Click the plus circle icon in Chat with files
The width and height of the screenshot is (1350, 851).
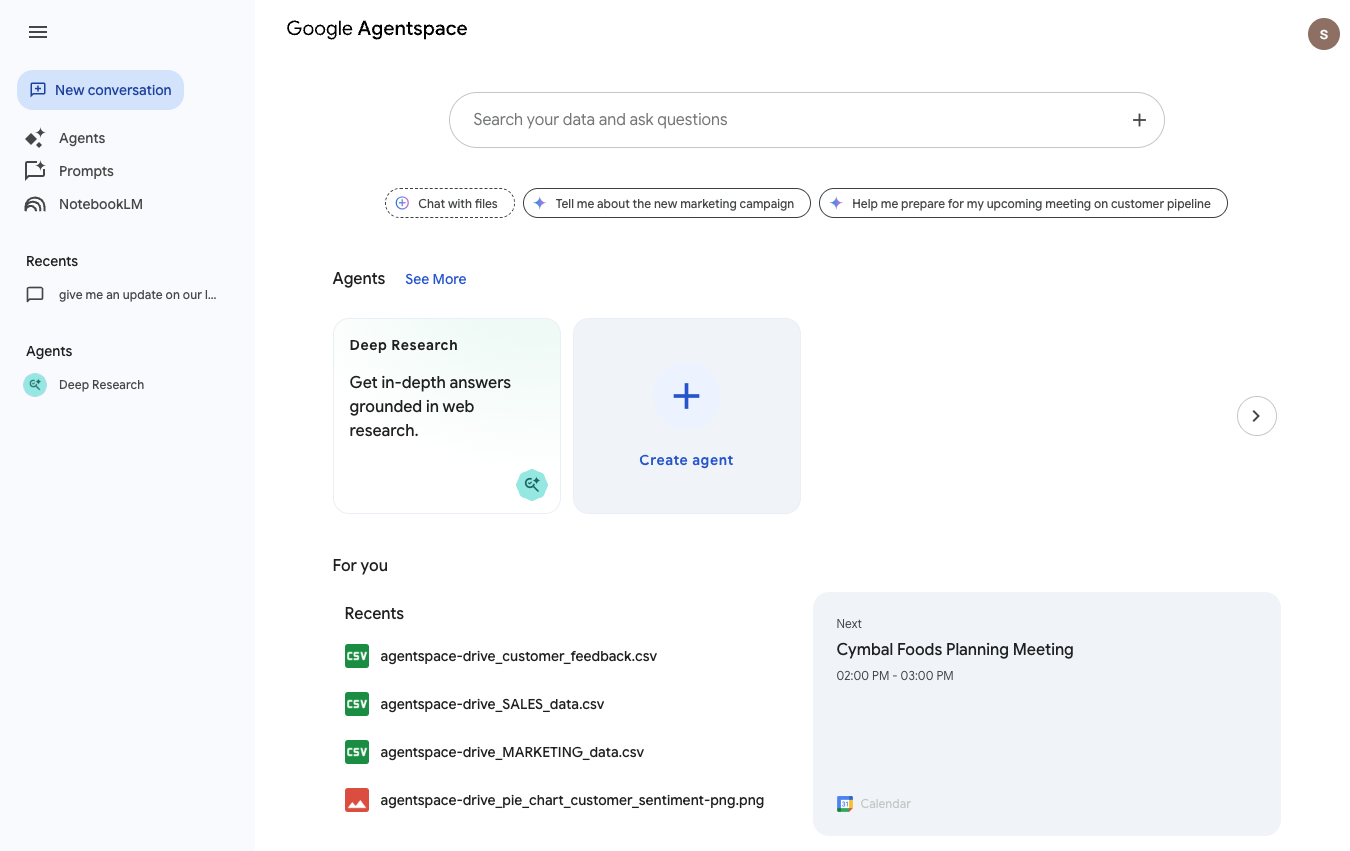pyautogui.click(x=402, y=203)
